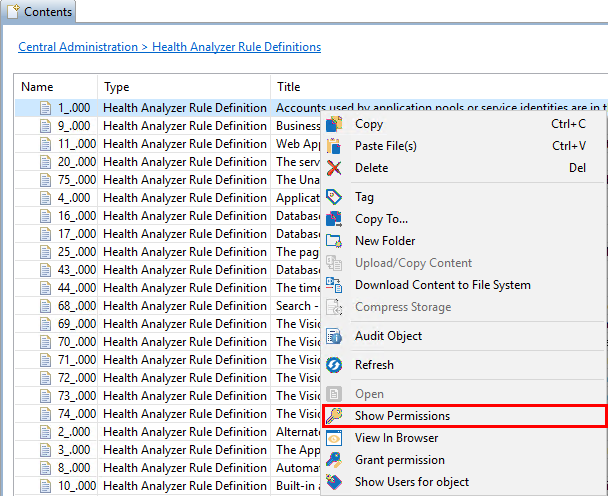Click the red Delete X icon
This screenshot has width=608, height=496.
(x=335, y=168)
